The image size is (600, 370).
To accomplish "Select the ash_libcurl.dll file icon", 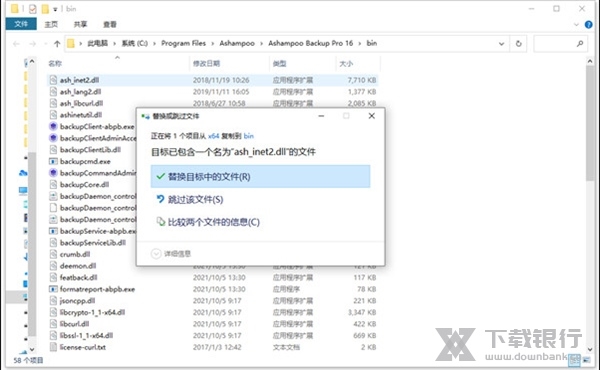I will pyautogui.click(x=54, y=103).
